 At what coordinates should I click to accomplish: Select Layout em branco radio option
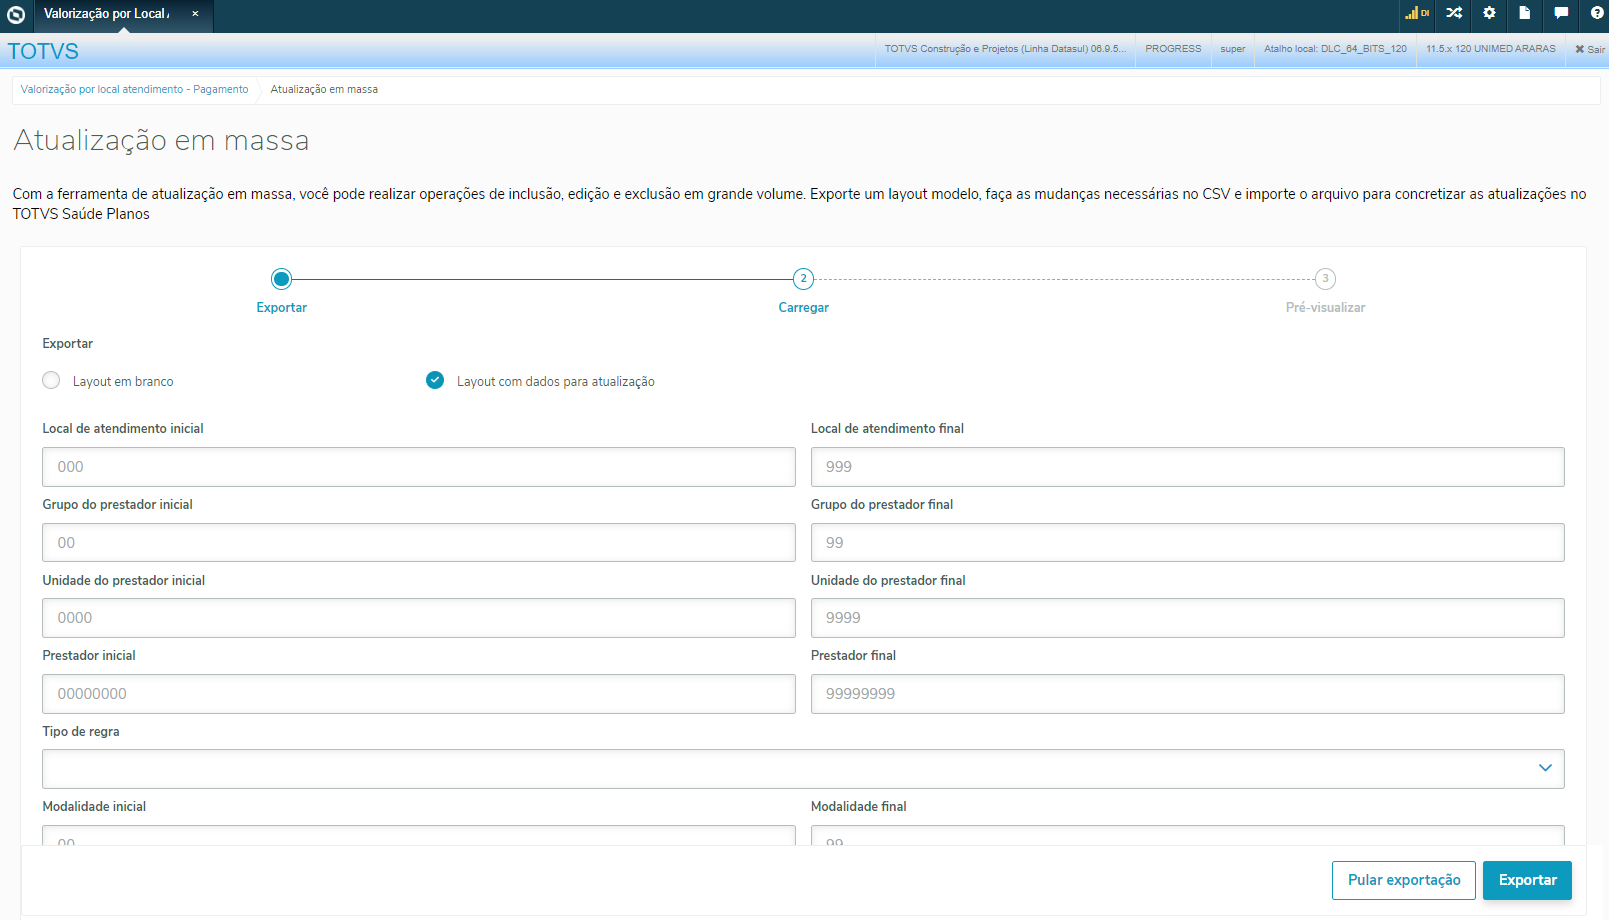pyautogui.click(x=51, y=380)
